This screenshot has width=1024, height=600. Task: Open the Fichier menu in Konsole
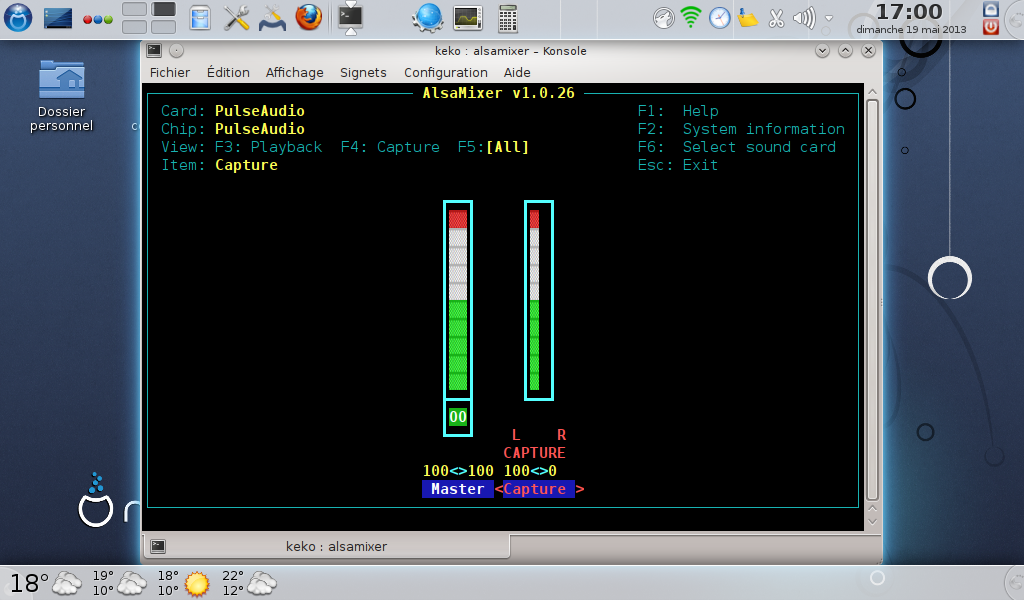click(170, 72)
